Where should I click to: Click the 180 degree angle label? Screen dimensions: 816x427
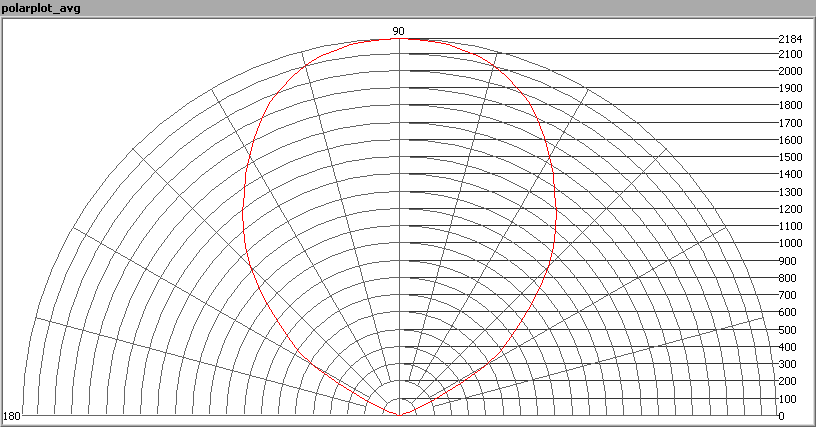[12, 416]
